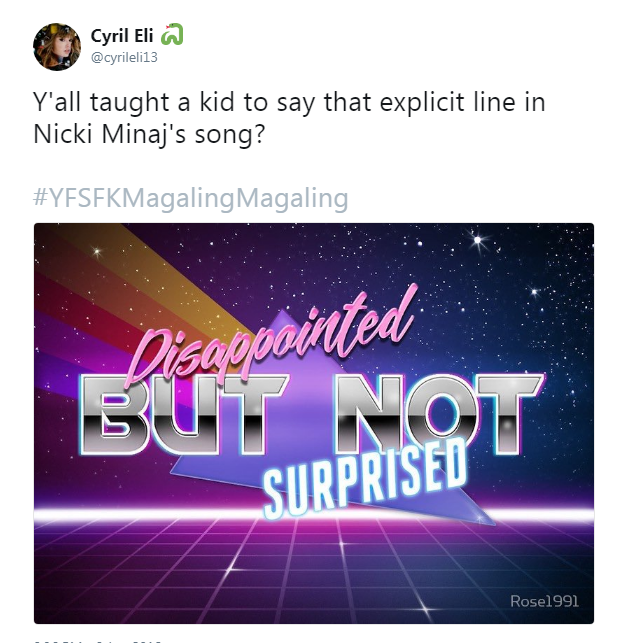Click the green snake emoji beside the name
This screenshot has width=618, height=643.
(x=172, y=34)
